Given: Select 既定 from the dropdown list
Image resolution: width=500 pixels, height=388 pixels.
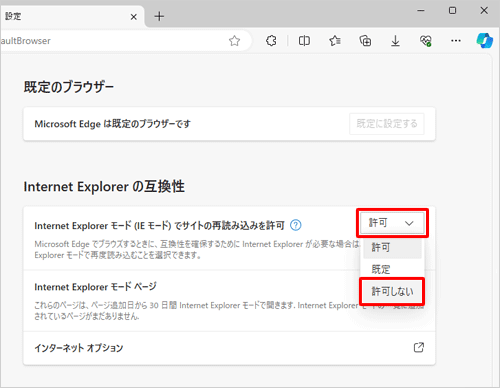Looking at the screenshot, I should (x=392, y=269).
